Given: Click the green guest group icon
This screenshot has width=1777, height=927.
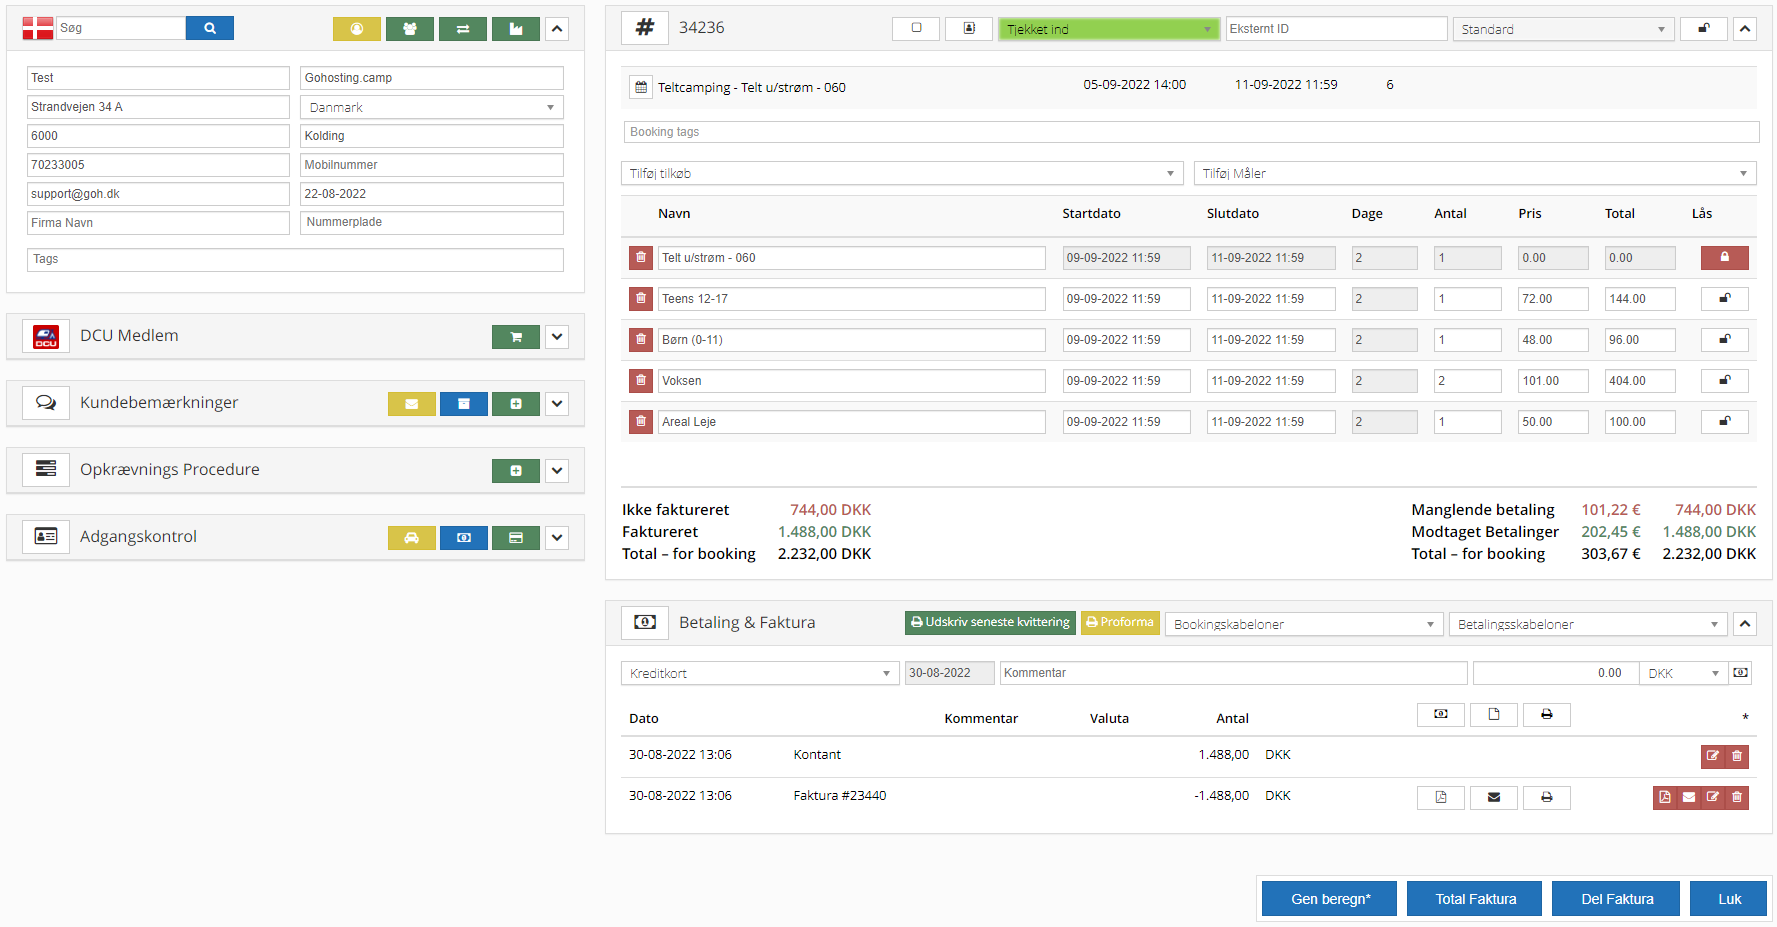Looking at the screenshot, I should click(x=410, y=29).
